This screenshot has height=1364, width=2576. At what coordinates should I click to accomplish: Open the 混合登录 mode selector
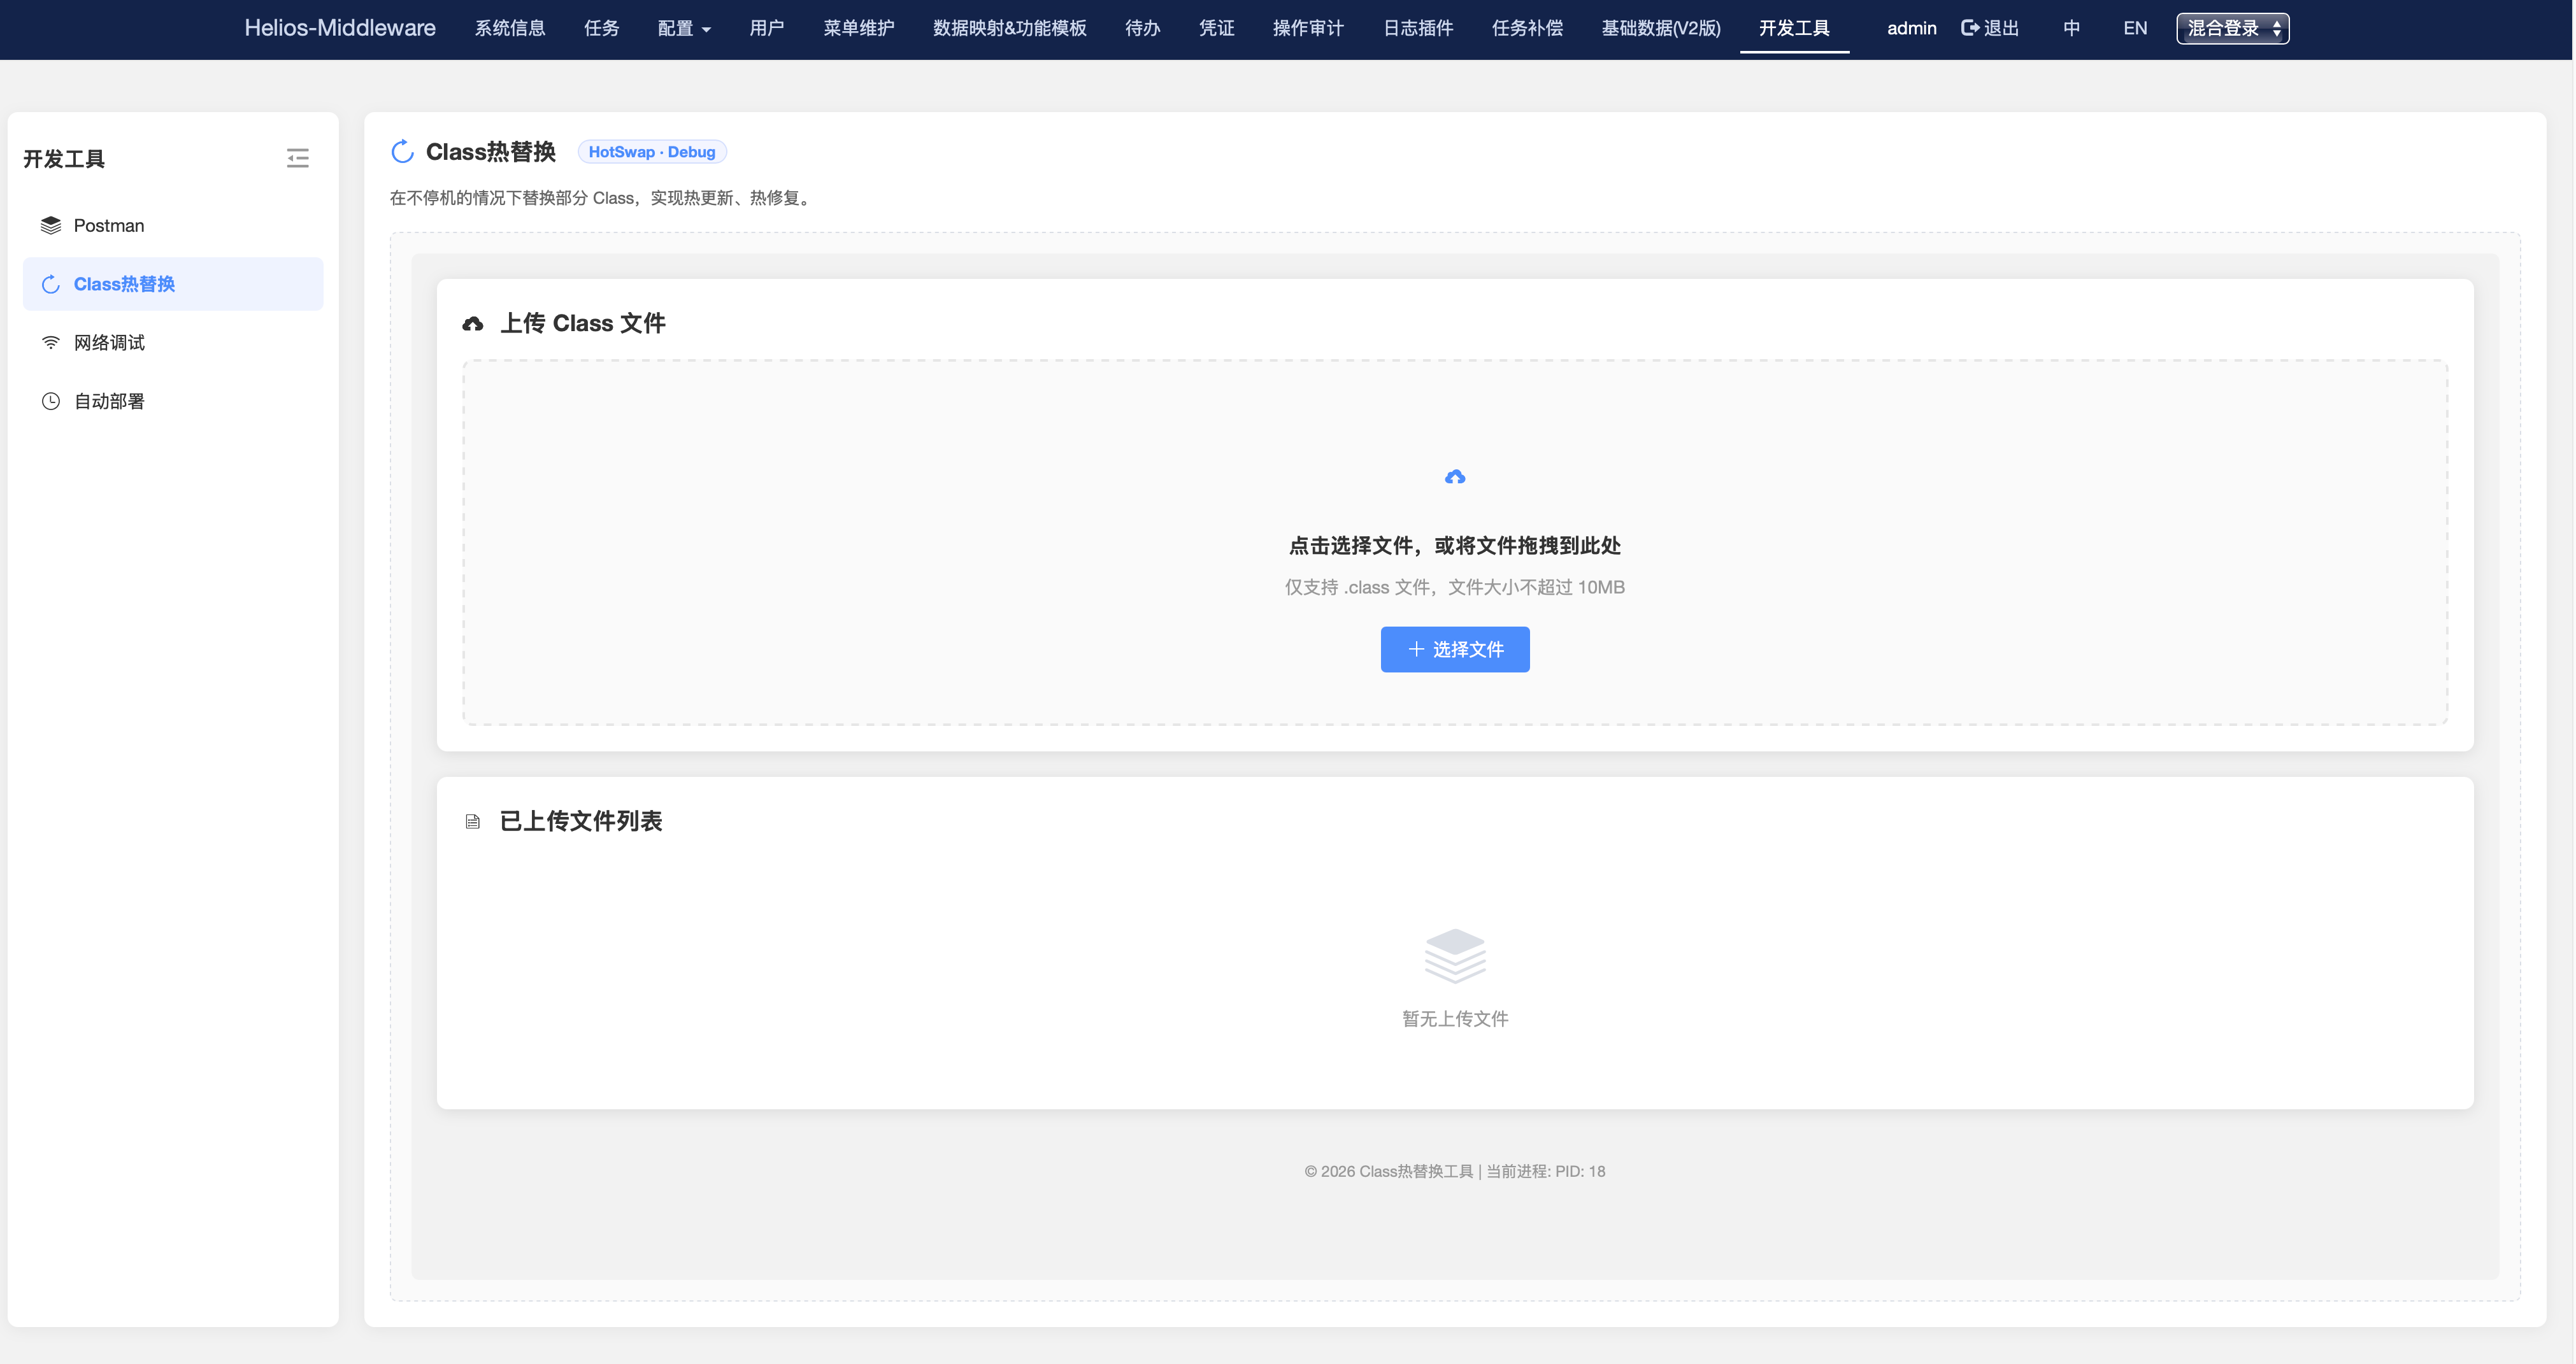tap(2232, 28)
